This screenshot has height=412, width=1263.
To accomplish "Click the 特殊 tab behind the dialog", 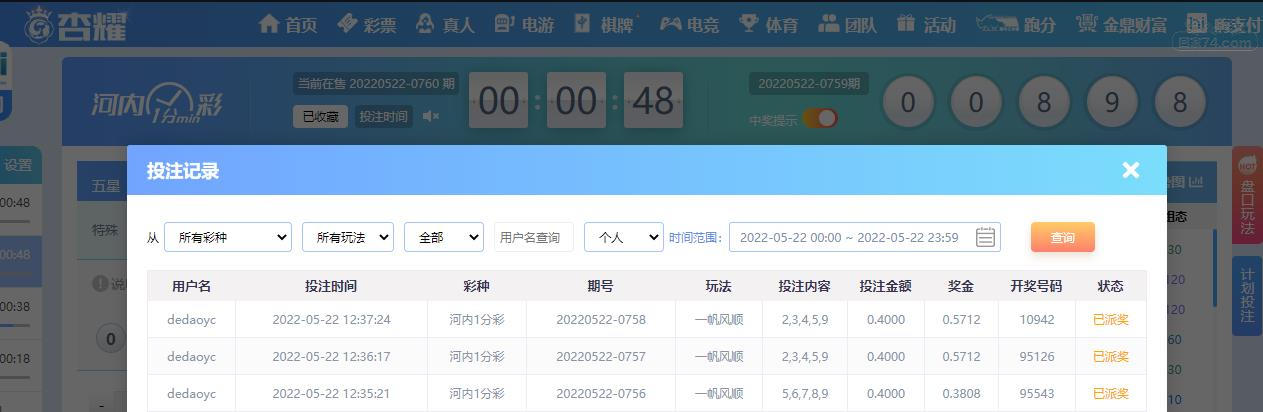I will [105, 230].
